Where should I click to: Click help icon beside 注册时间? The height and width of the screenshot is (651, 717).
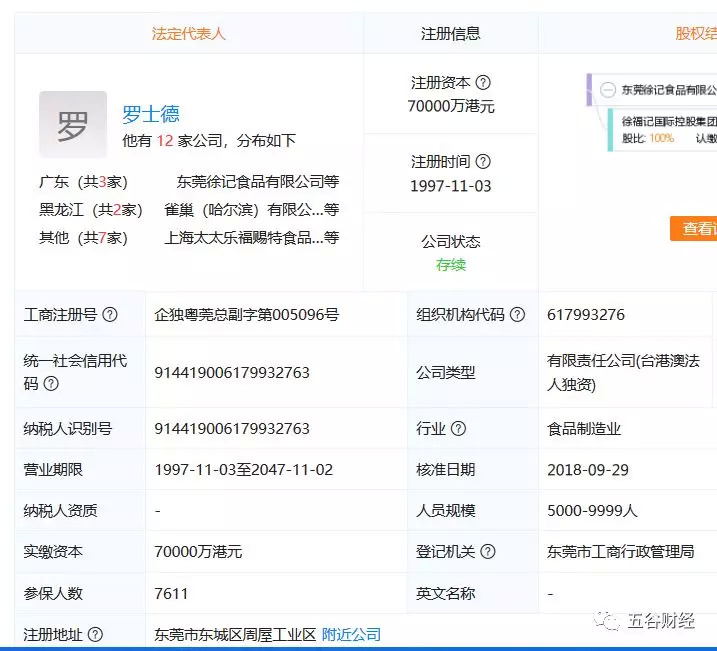[483, 162]
